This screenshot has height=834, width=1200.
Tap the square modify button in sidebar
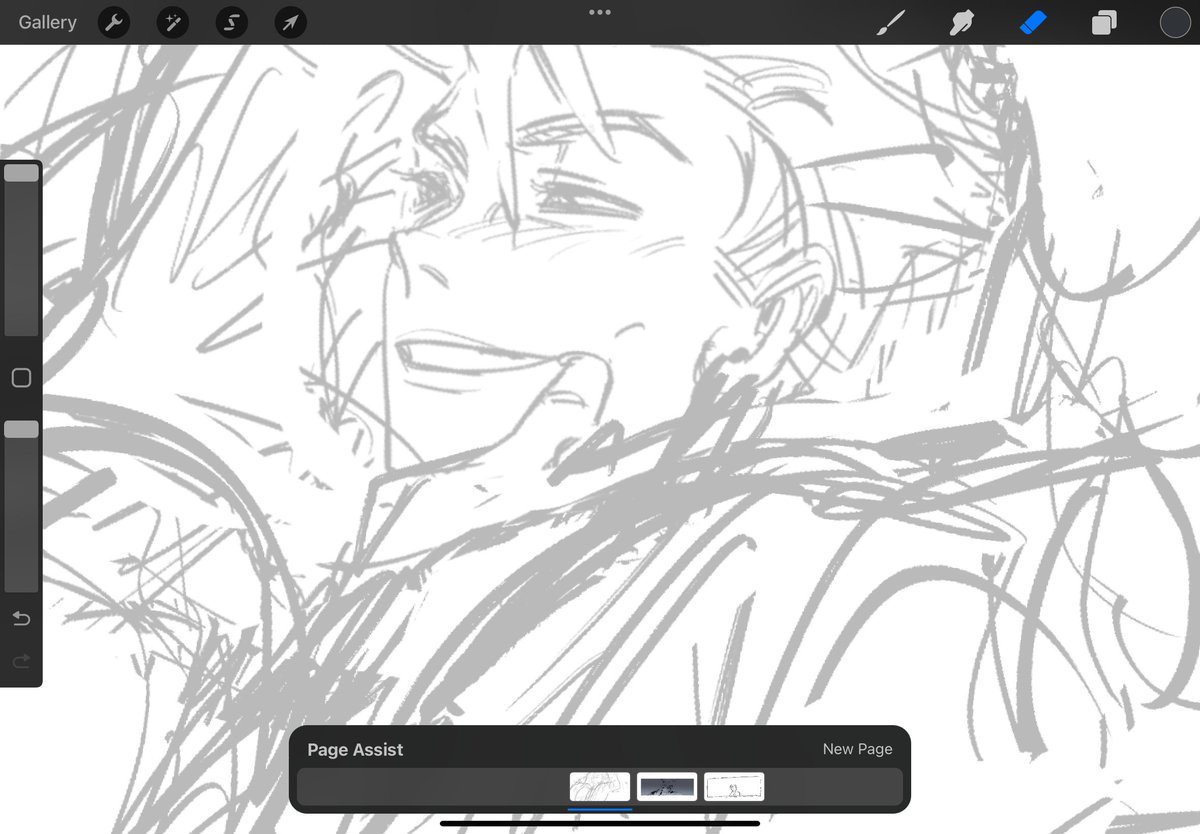pyautogui.click(x=21, y=378)
